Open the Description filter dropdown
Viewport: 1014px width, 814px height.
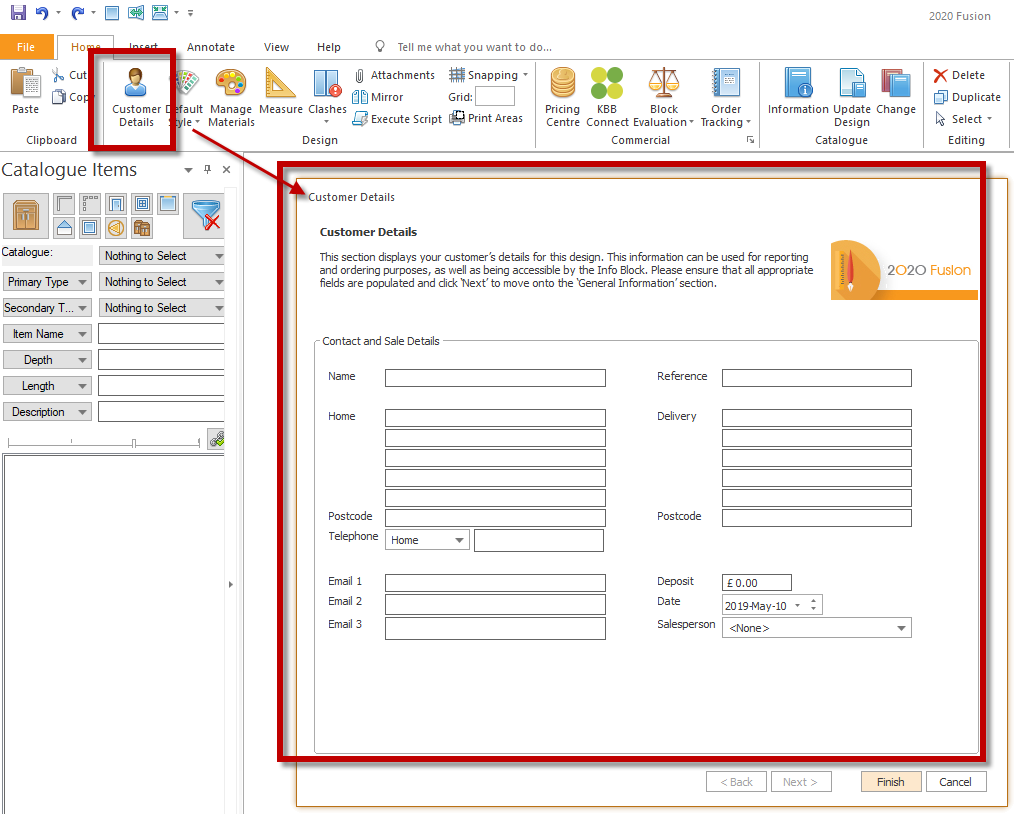tap(47, 412)
